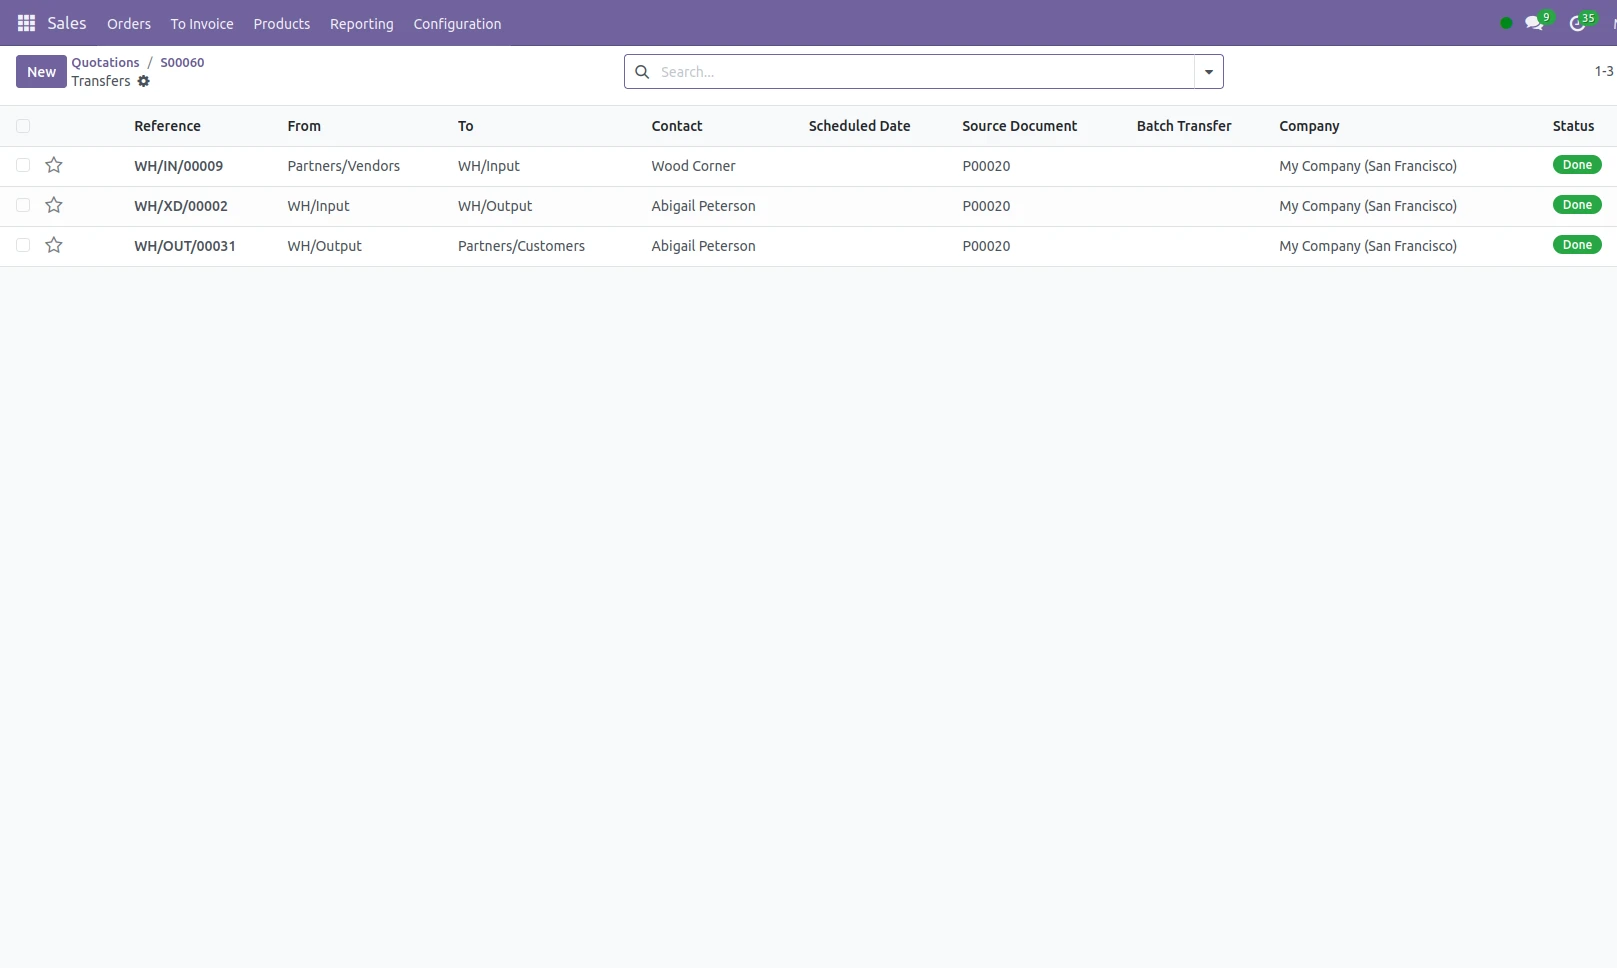This screenshot has width=1617, height=968.
Task: Star the WH/OUT/00031 transfer as favorite
Action: pyautogui.click(x=54, y=246)
